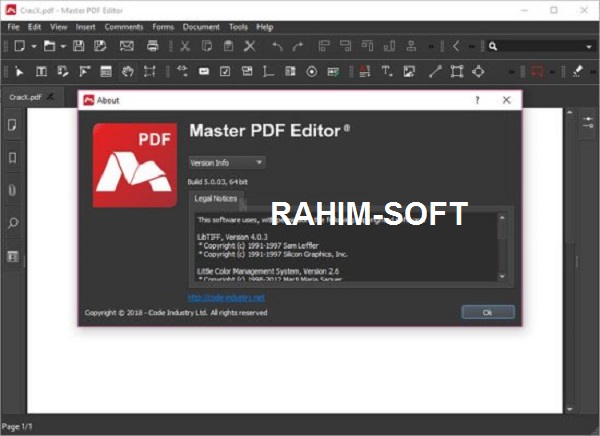This screenshot has height=436, width=600.
Task: Click inside the search field
Action: pyautogui.click(x=540, y=46)
